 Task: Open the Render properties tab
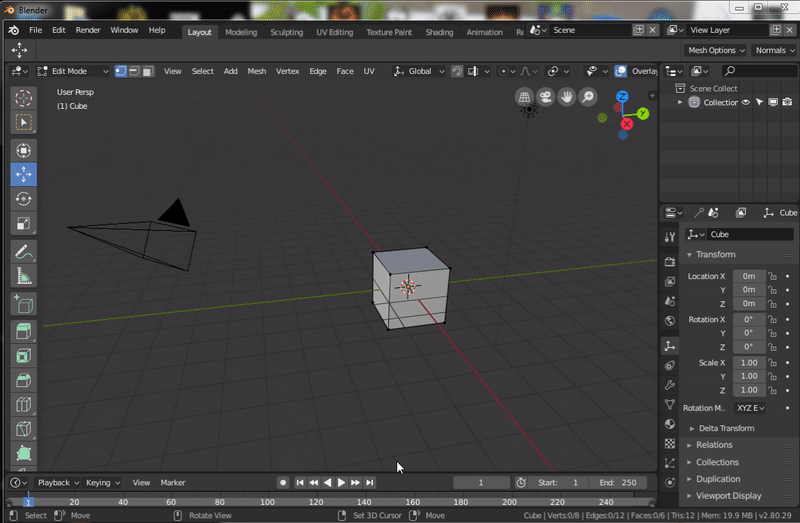[x=670, y=262]
